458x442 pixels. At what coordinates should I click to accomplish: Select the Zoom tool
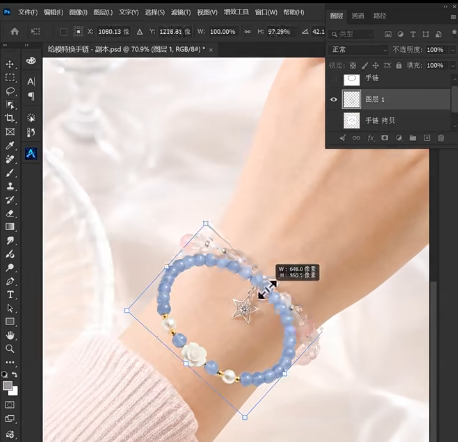click(x=10, y=349)
